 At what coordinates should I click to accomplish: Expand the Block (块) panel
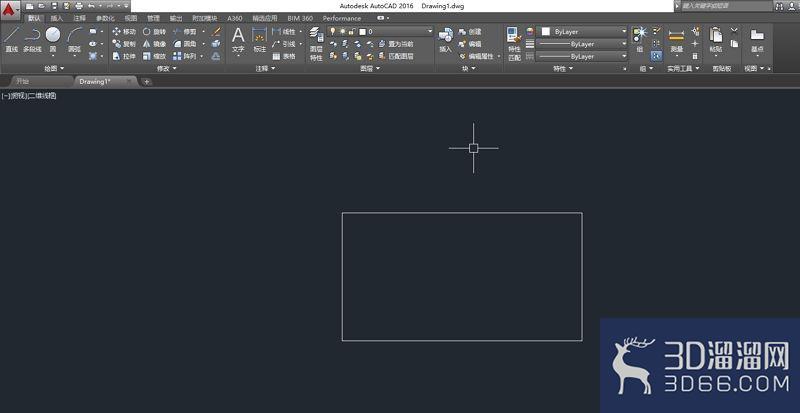point(469,68)
